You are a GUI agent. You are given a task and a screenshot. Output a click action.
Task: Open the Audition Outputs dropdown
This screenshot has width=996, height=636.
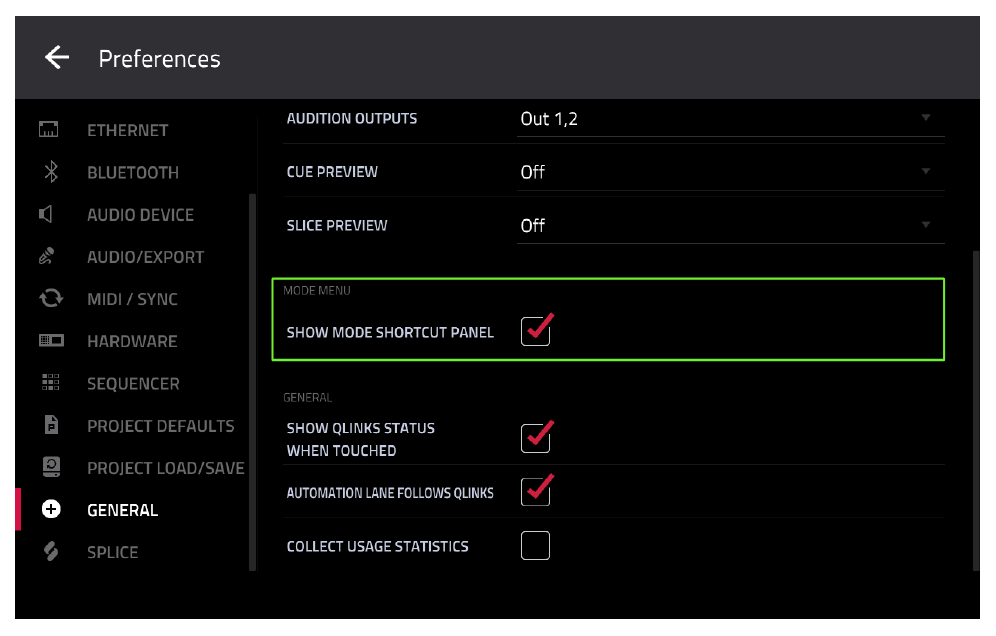point(730,119)
